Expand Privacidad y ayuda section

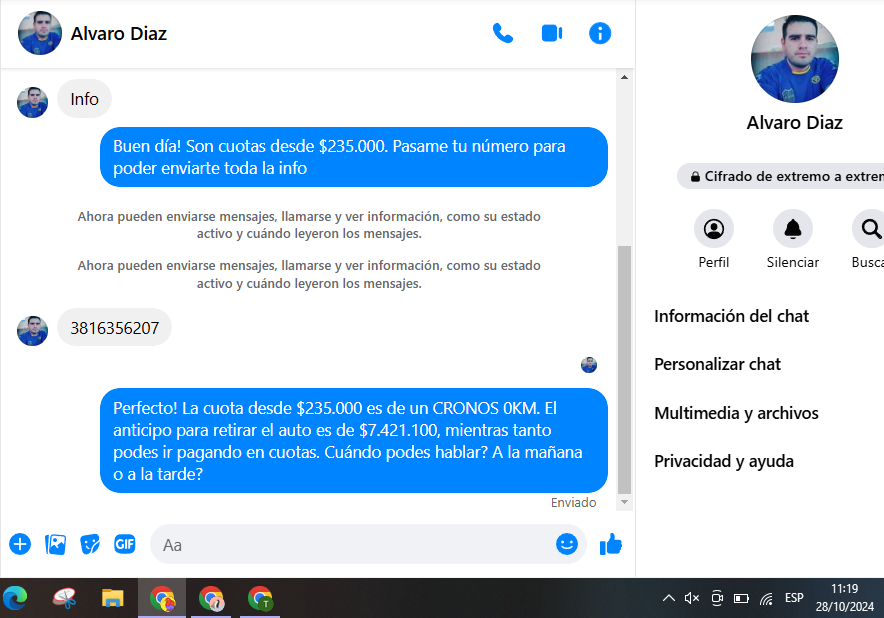coord(724,461)
